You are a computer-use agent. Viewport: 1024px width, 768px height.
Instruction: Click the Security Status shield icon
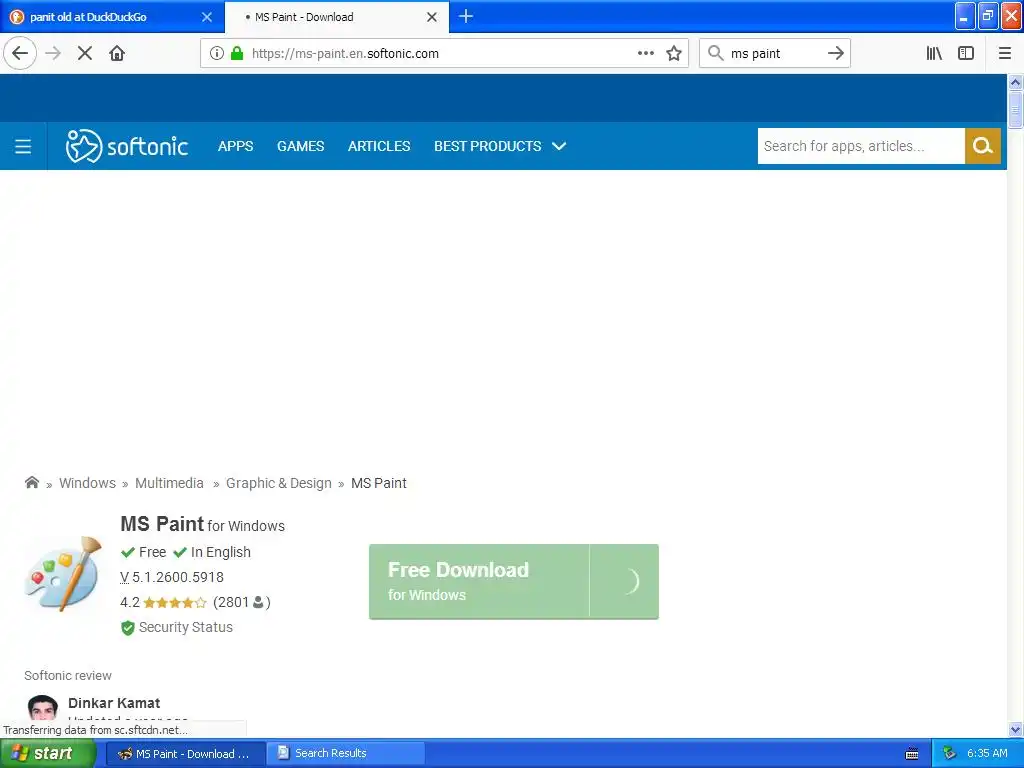pos(128,628)
